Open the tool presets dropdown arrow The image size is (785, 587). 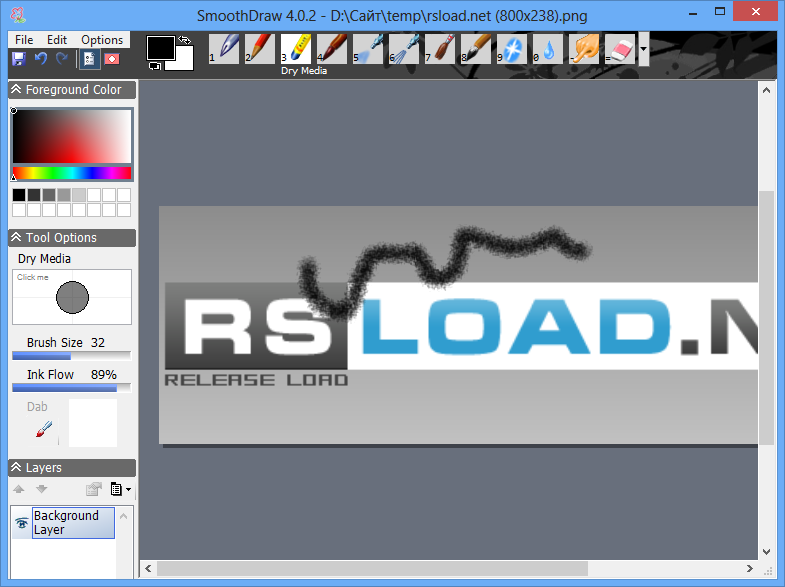(644, 49)
